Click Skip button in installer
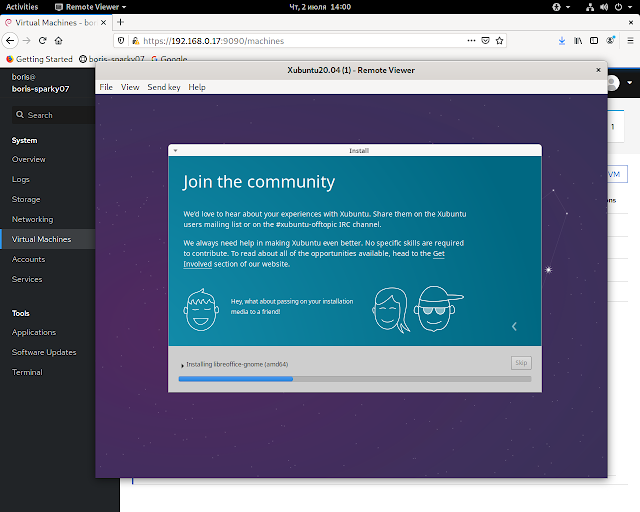Viewport: 640px width, 512px height. [x=521, y=363]
